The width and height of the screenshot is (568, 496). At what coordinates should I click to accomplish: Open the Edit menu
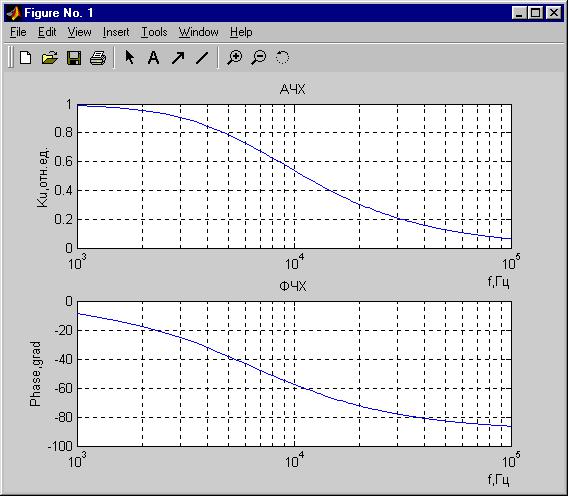tap(47, 32)
